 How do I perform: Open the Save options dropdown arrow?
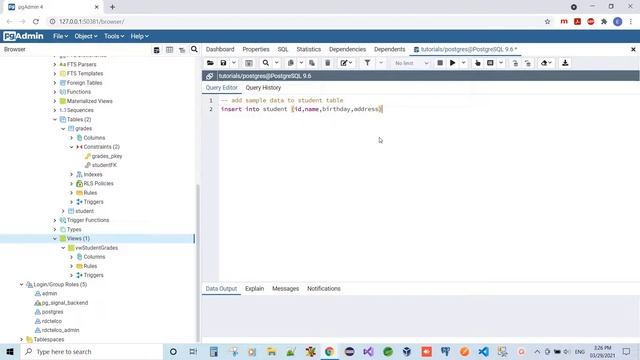[234, 63]
